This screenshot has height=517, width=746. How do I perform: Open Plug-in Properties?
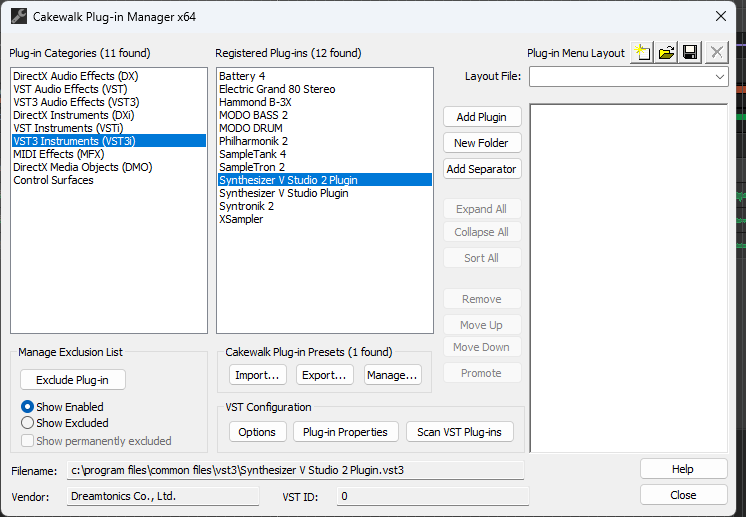(x=345, y=432)
